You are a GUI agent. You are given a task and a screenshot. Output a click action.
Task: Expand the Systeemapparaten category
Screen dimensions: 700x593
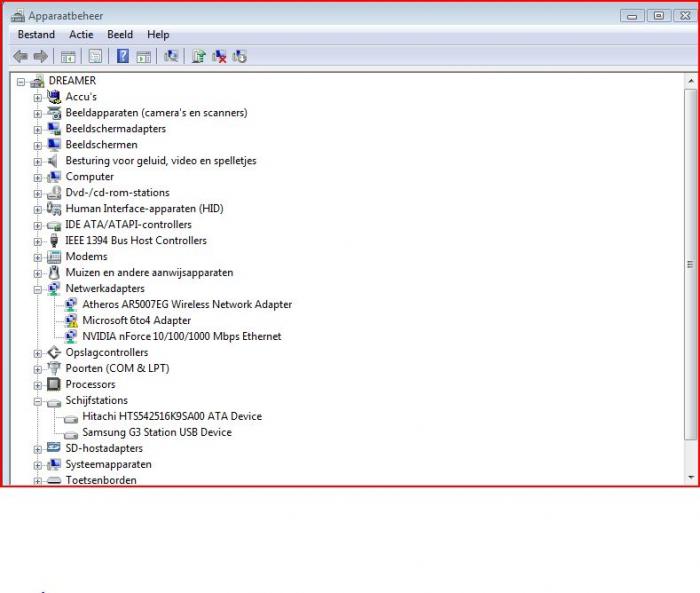coord(38,466)
